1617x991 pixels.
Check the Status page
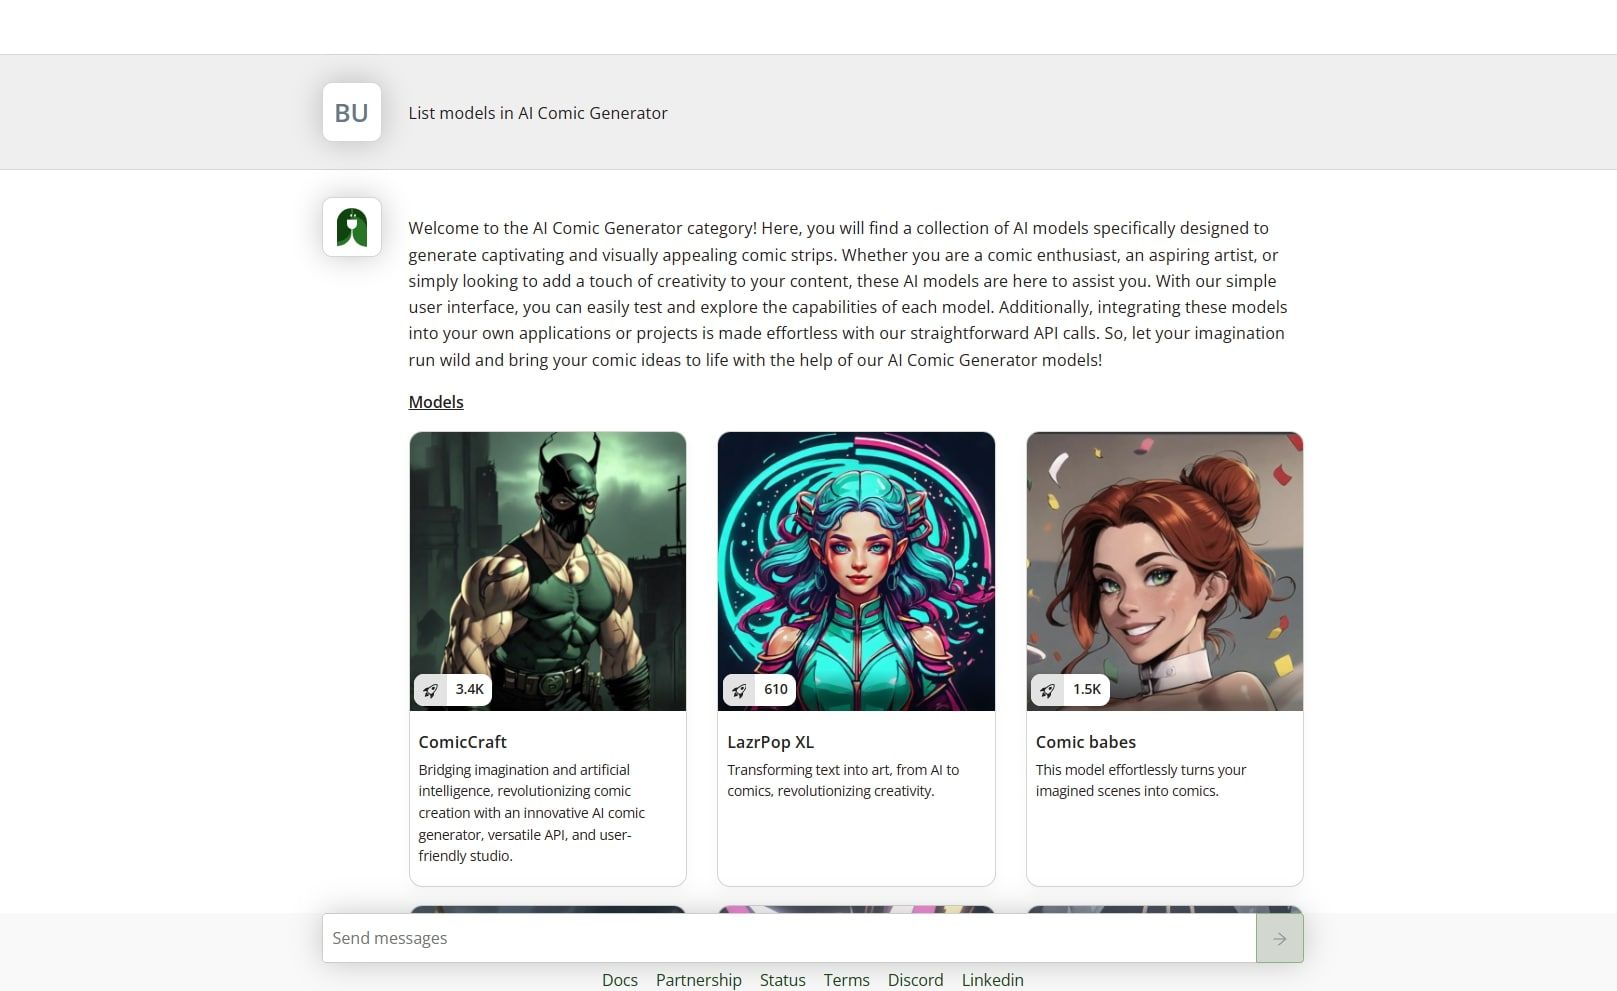(x=782, y=980)
